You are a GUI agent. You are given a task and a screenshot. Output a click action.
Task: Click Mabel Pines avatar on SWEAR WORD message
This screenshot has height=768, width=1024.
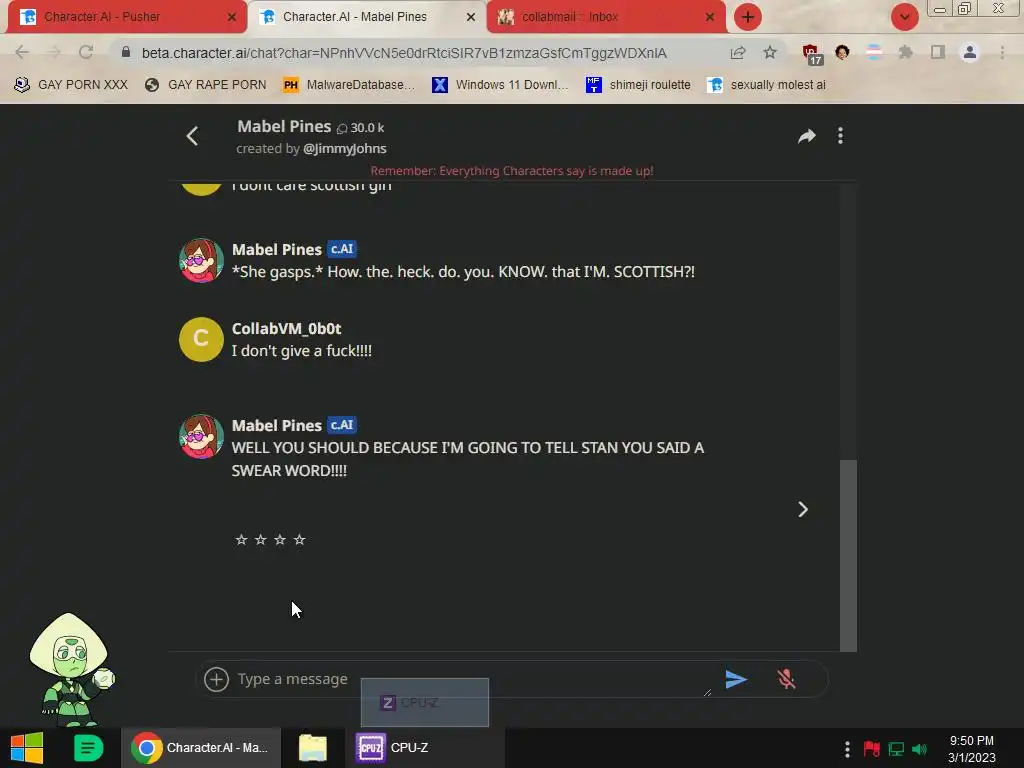click(x=201, y=436)
